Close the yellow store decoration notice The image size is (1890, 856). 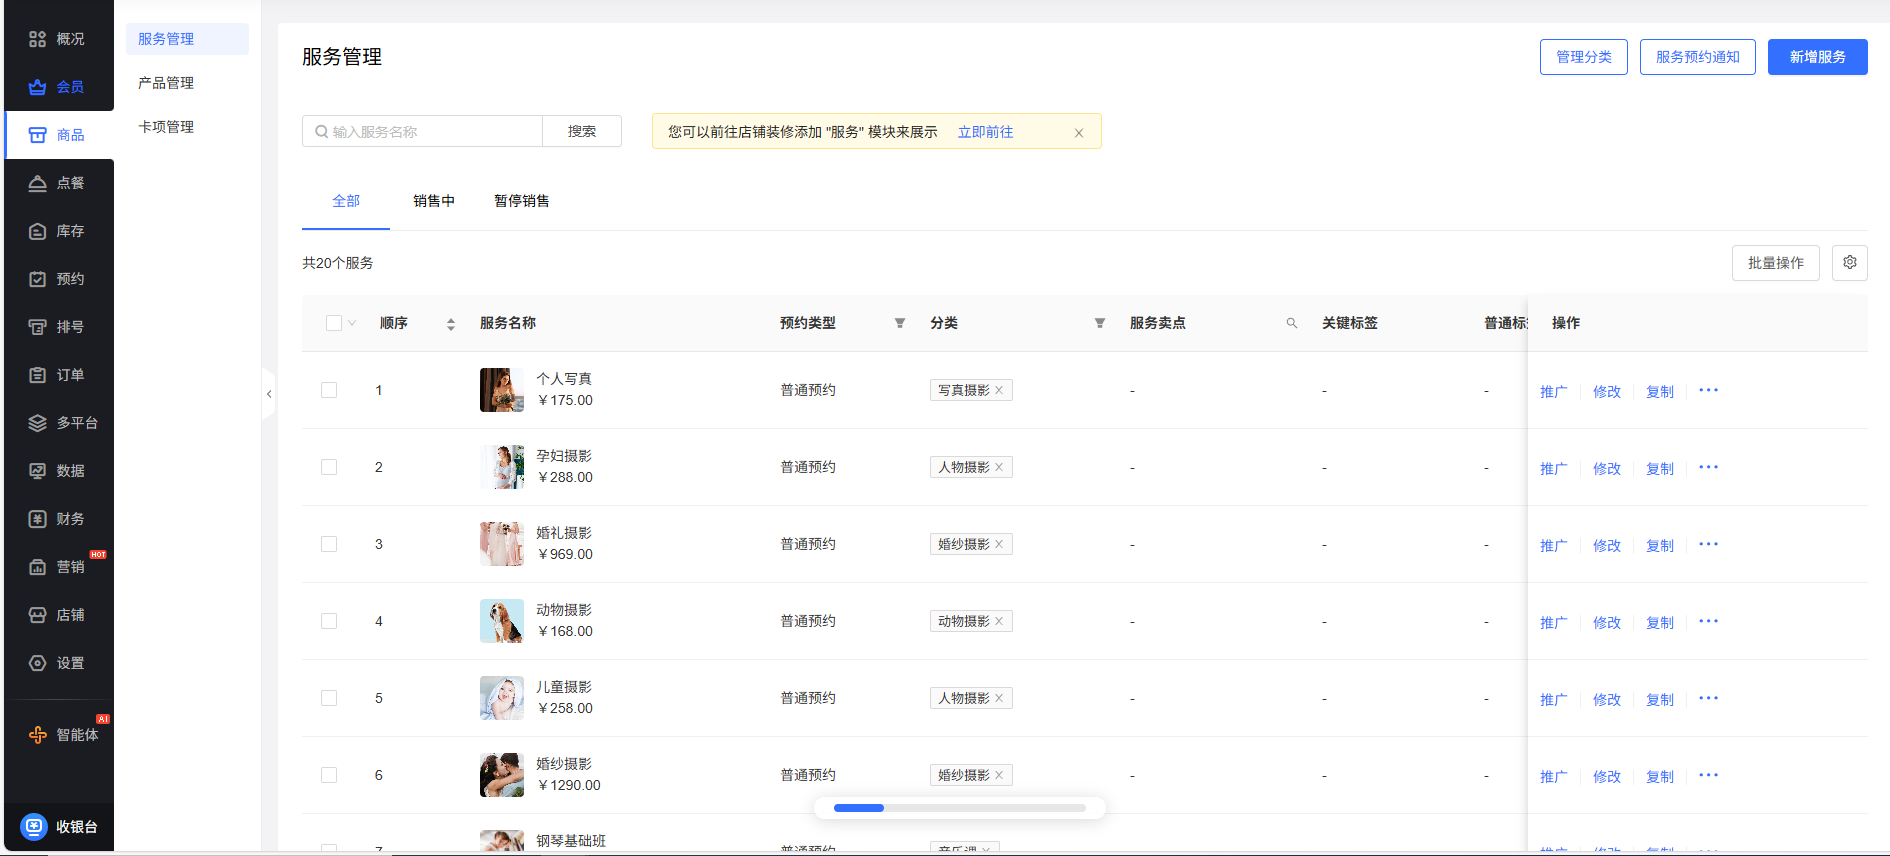pyautogui.click(x=1079, y=133)
